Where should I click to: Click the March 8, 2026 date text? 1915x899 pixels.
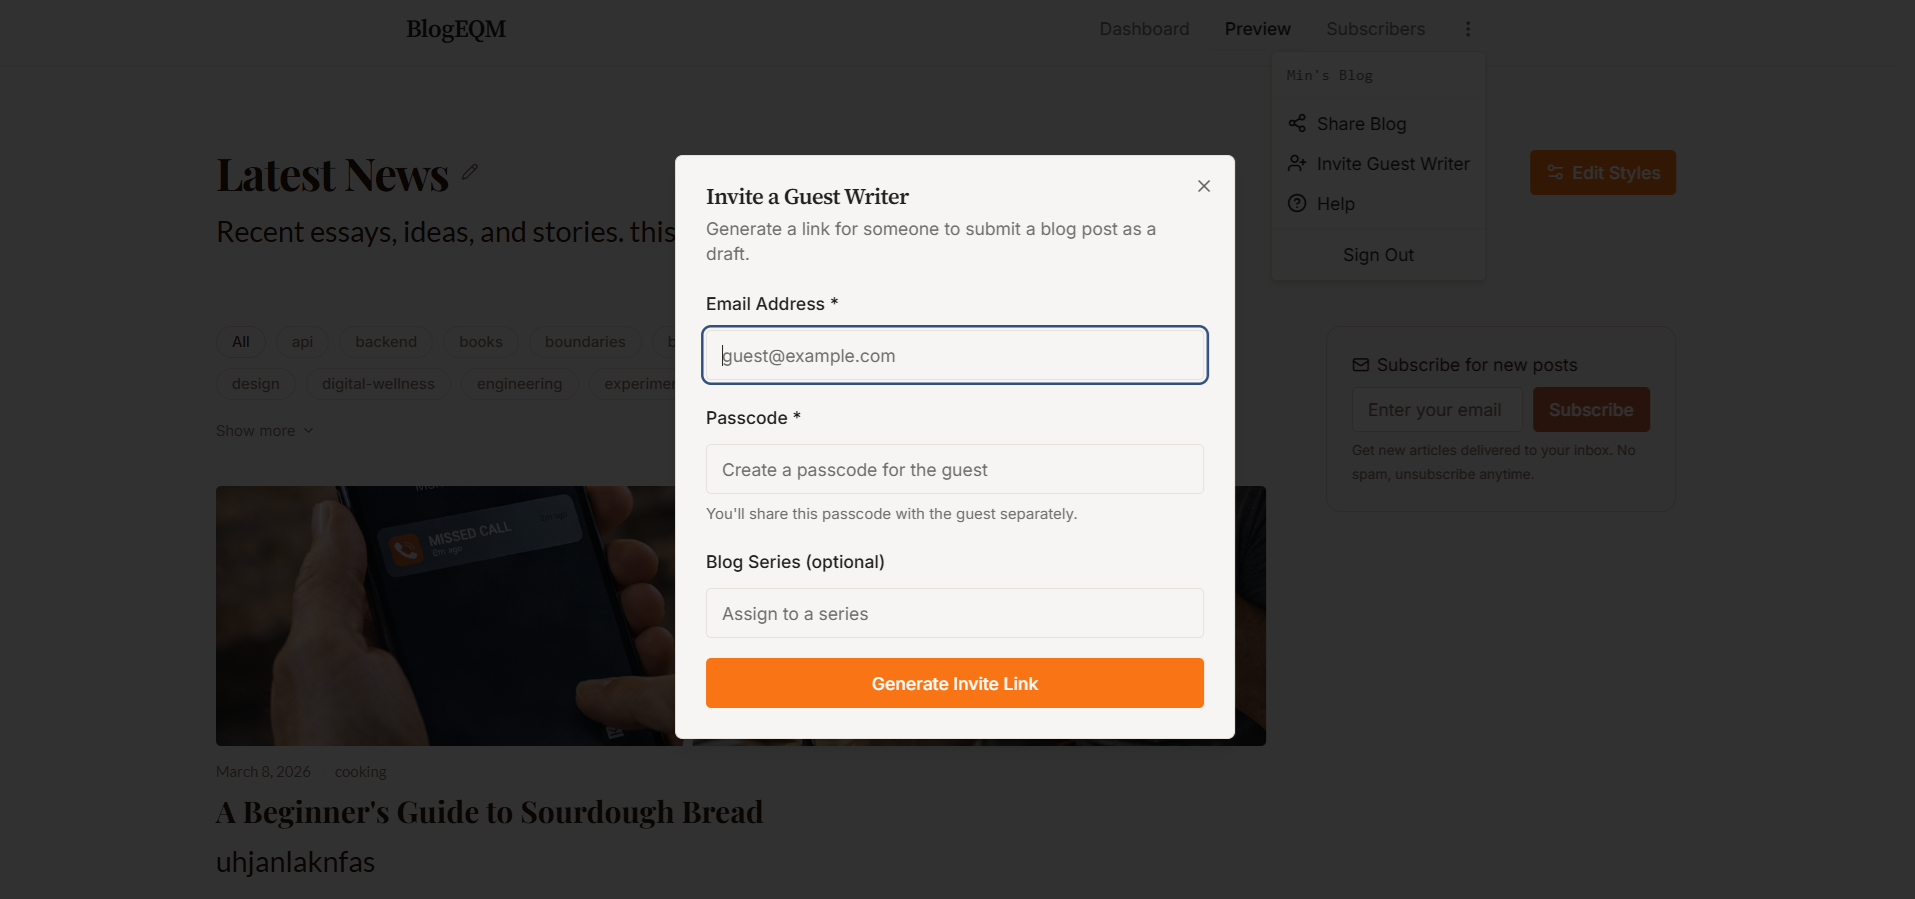[x=263, y=772]
